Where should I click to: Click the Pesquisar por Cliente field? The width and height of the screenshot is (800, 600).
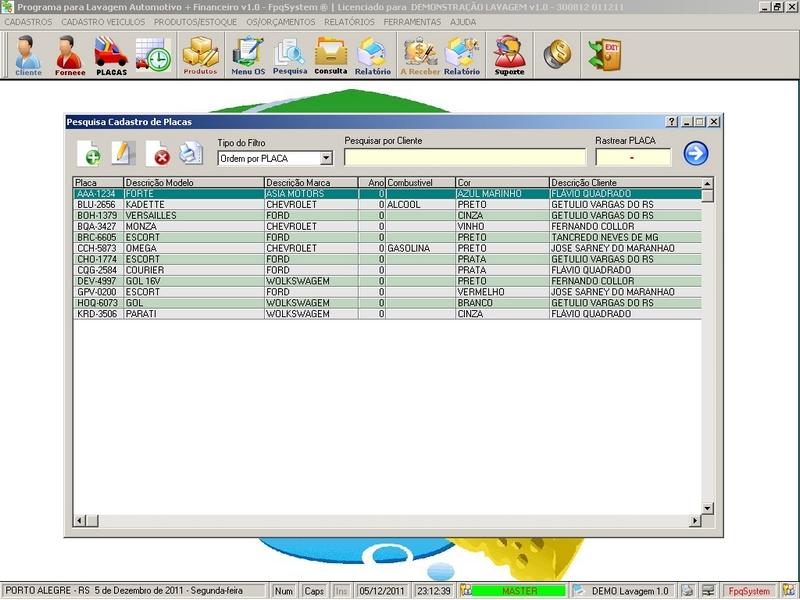click(465, 157)
